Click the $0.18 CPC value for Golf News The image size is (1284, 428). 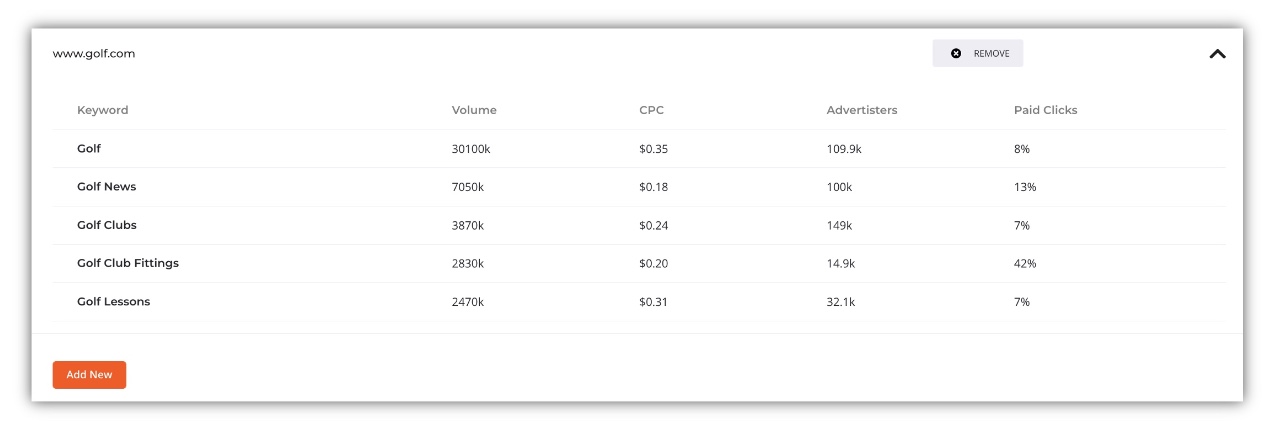pyautogui.click(x=653, y=187)
